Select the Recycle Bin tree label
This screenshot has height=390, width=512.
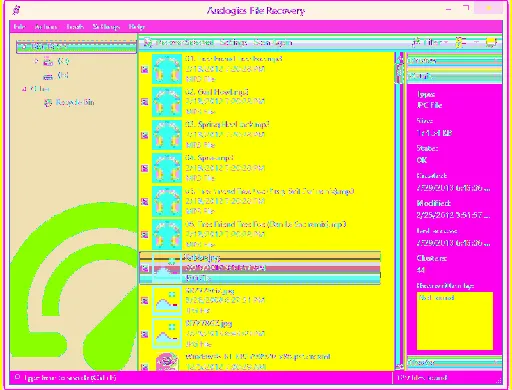point(75,102)
